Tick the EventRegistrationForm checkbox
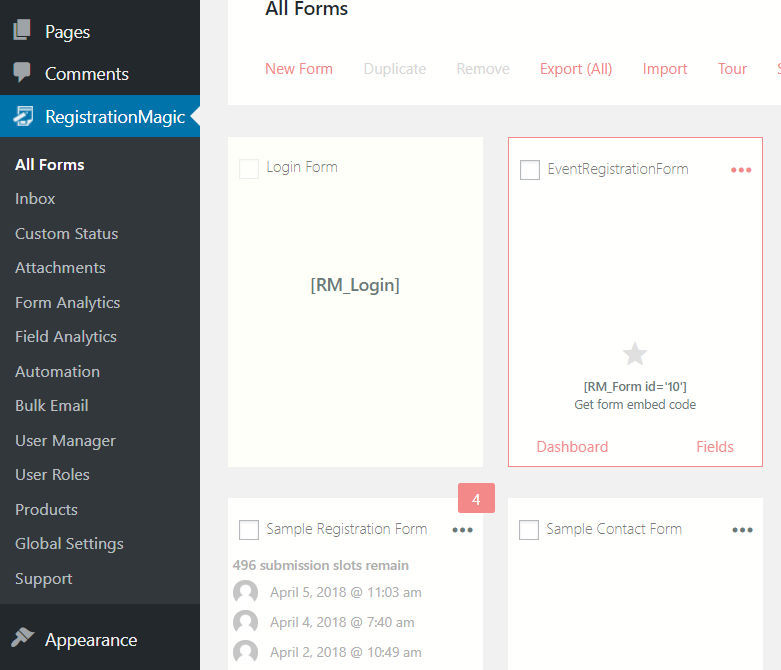 (x=530, y=170)
